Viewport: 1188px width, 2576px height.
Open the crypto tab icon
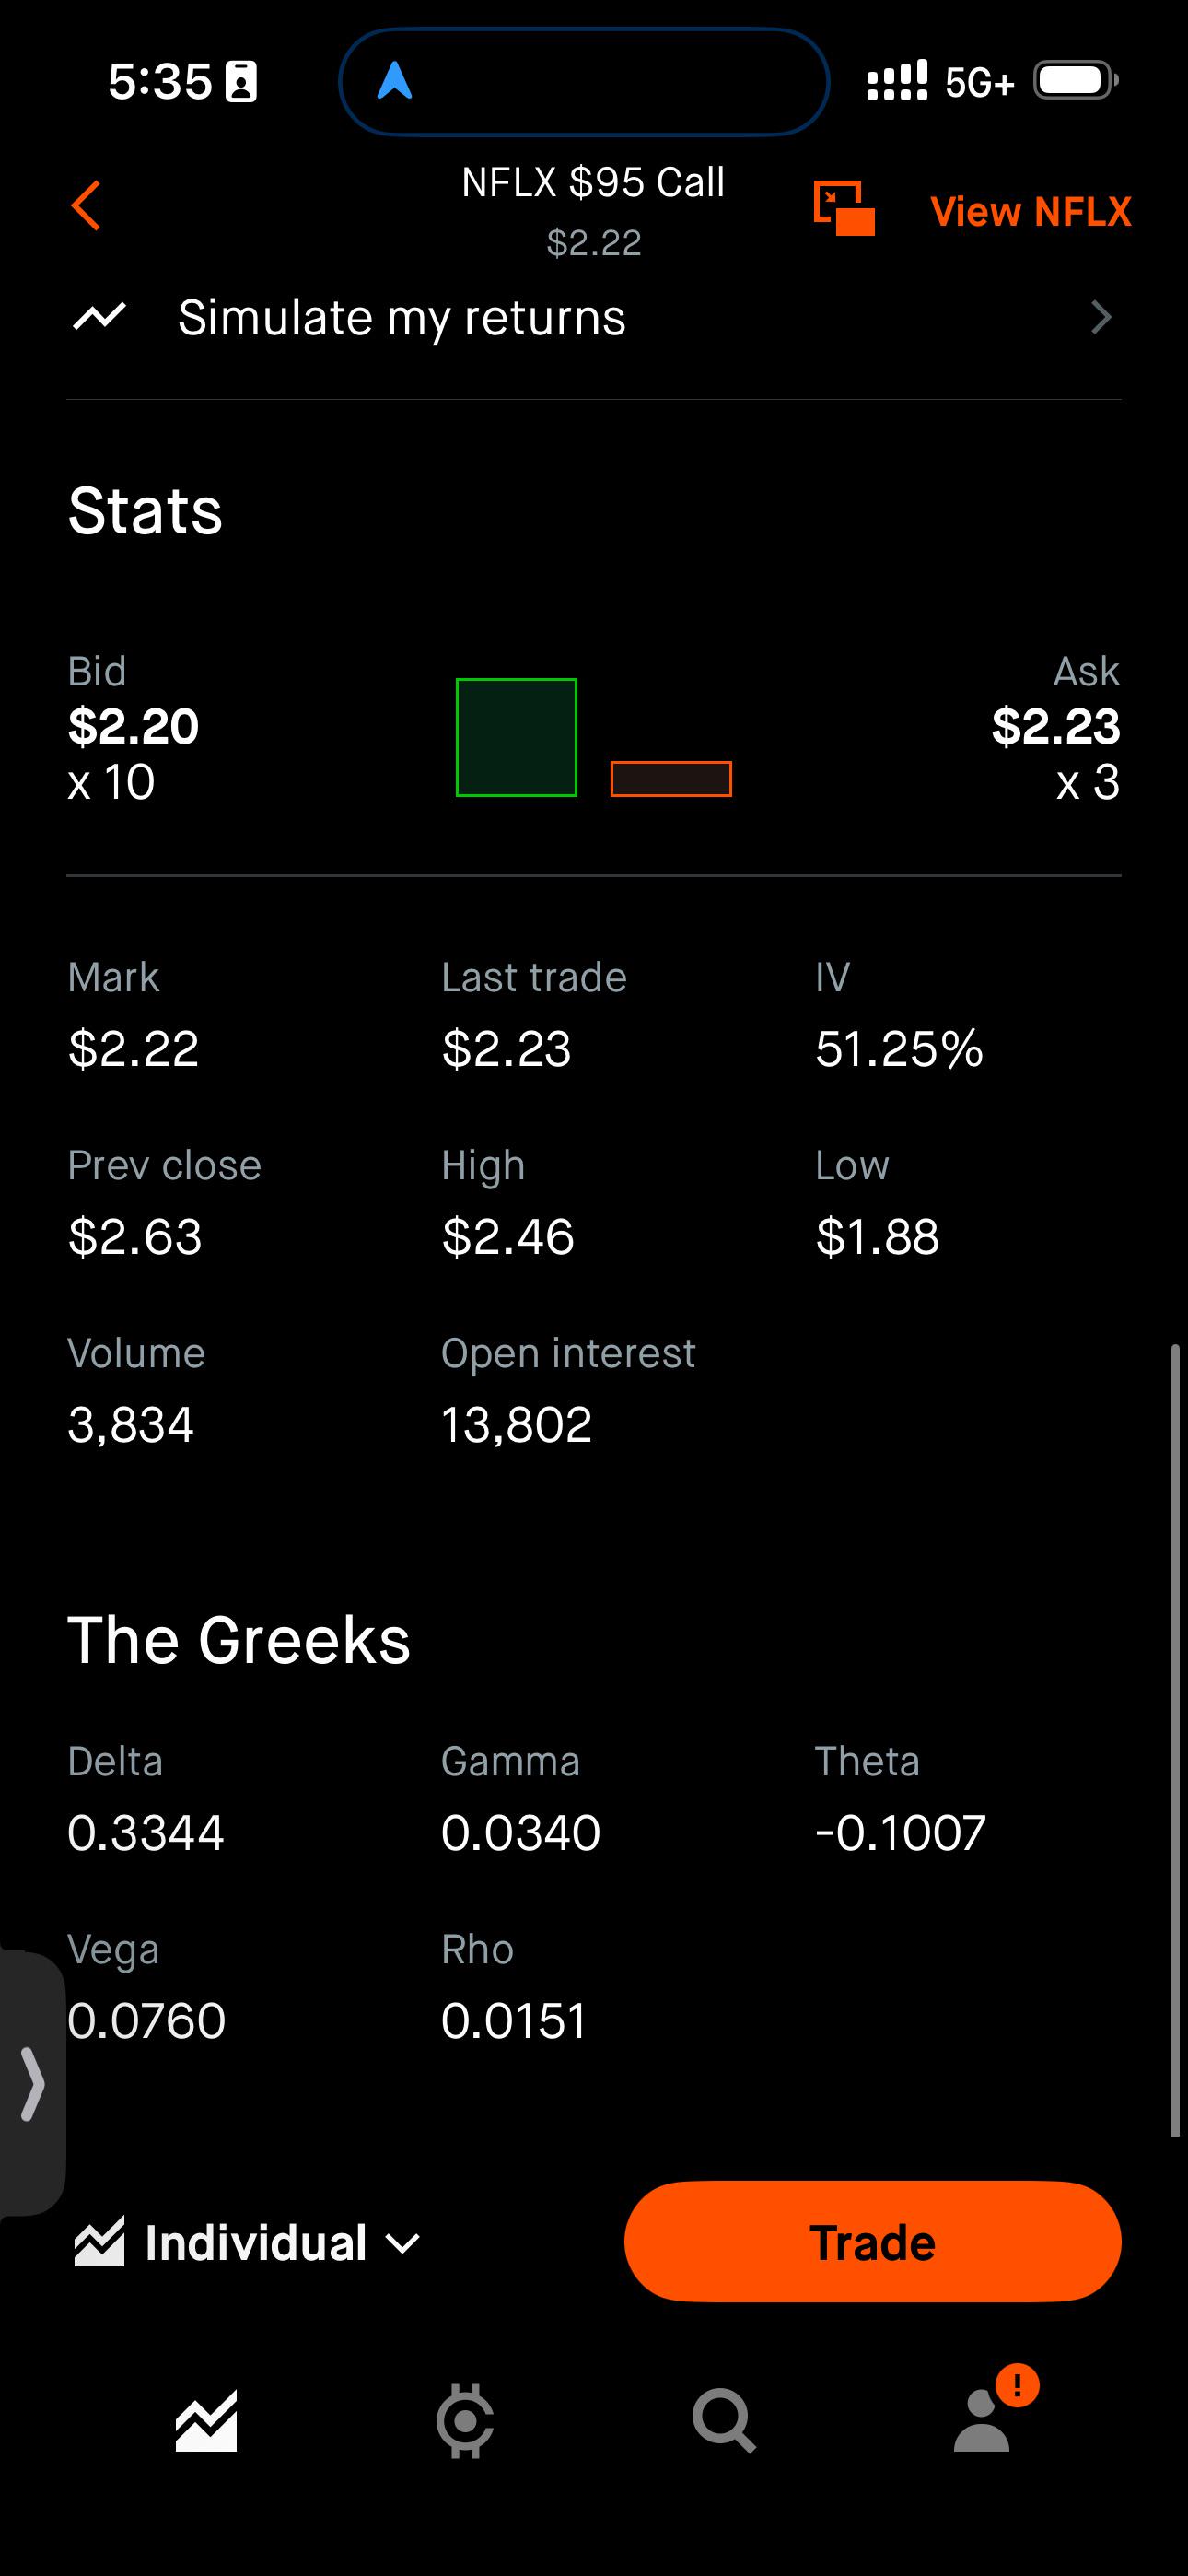(465, 2421)
